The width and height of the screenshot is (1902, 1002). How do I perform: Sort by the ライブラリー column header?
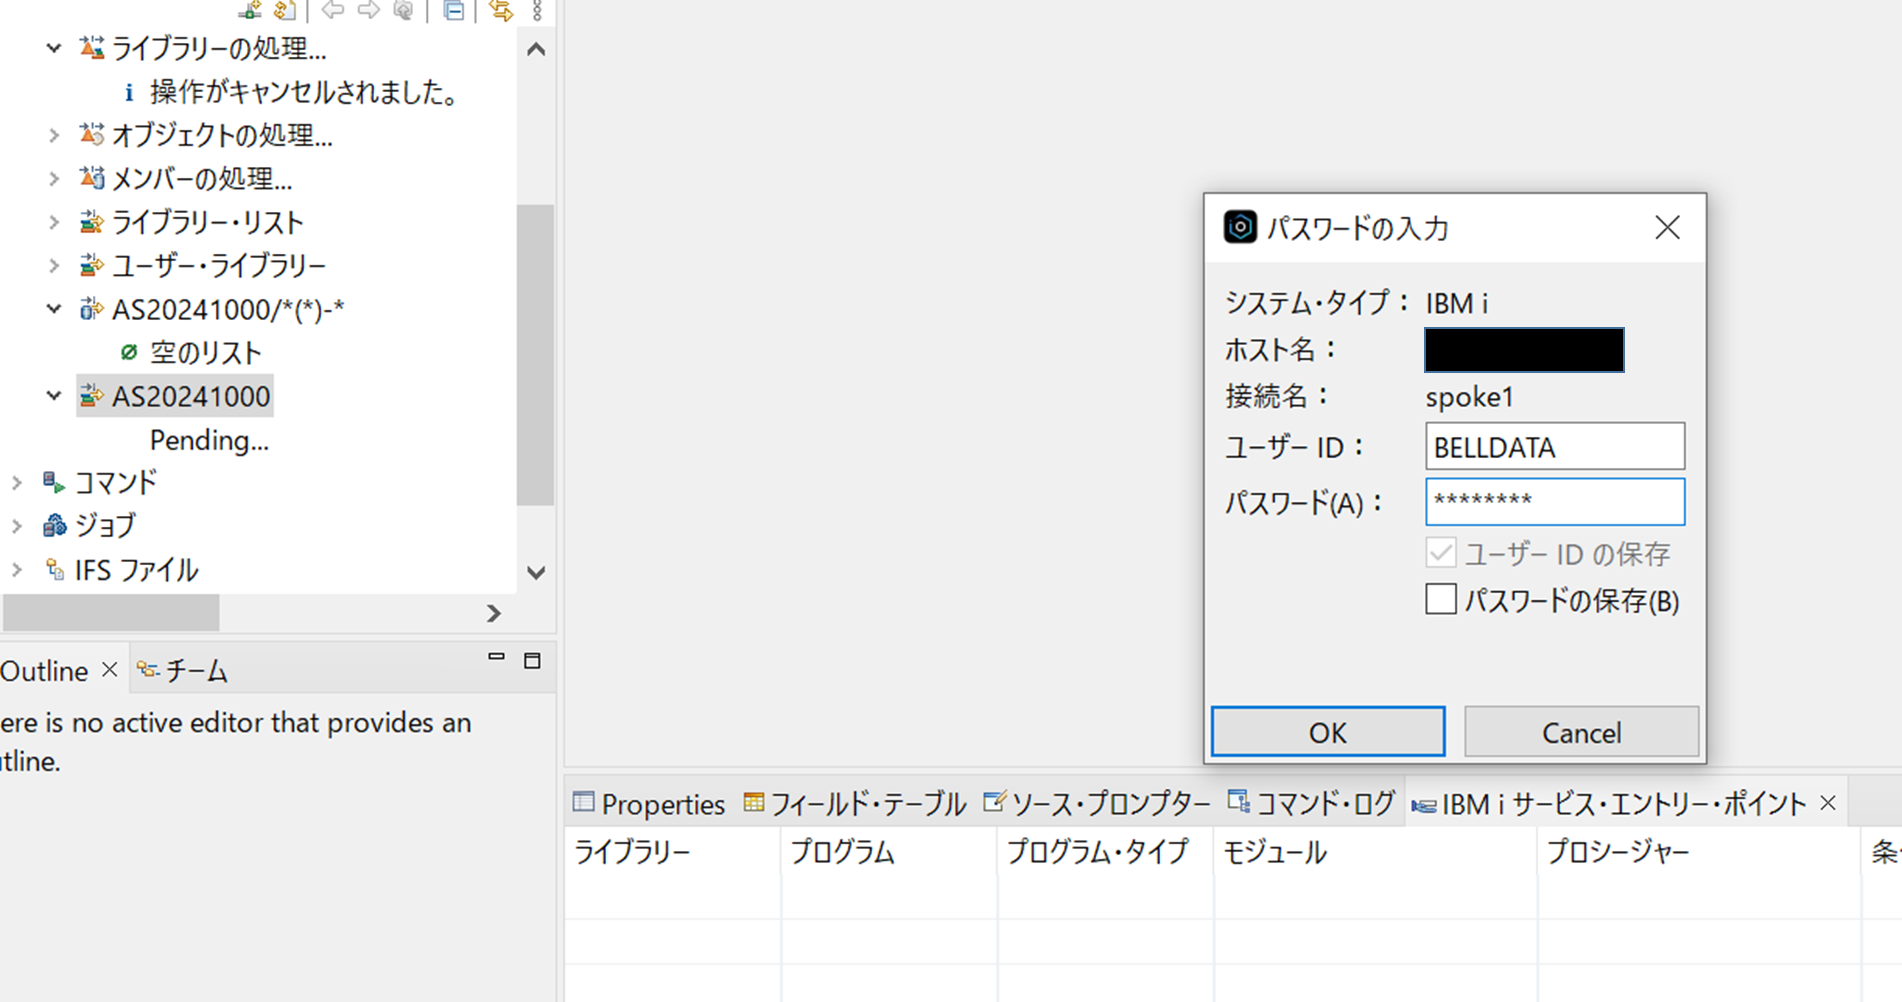672,852
